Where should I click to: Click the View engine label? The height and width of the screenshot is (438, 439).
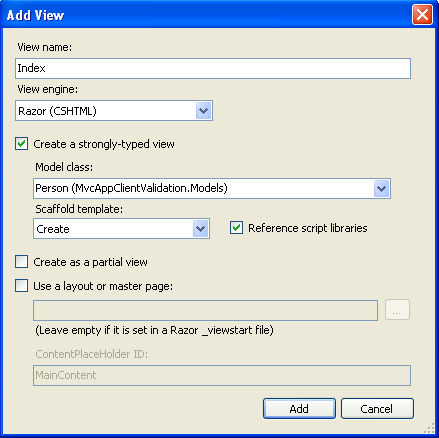[47, 89]
